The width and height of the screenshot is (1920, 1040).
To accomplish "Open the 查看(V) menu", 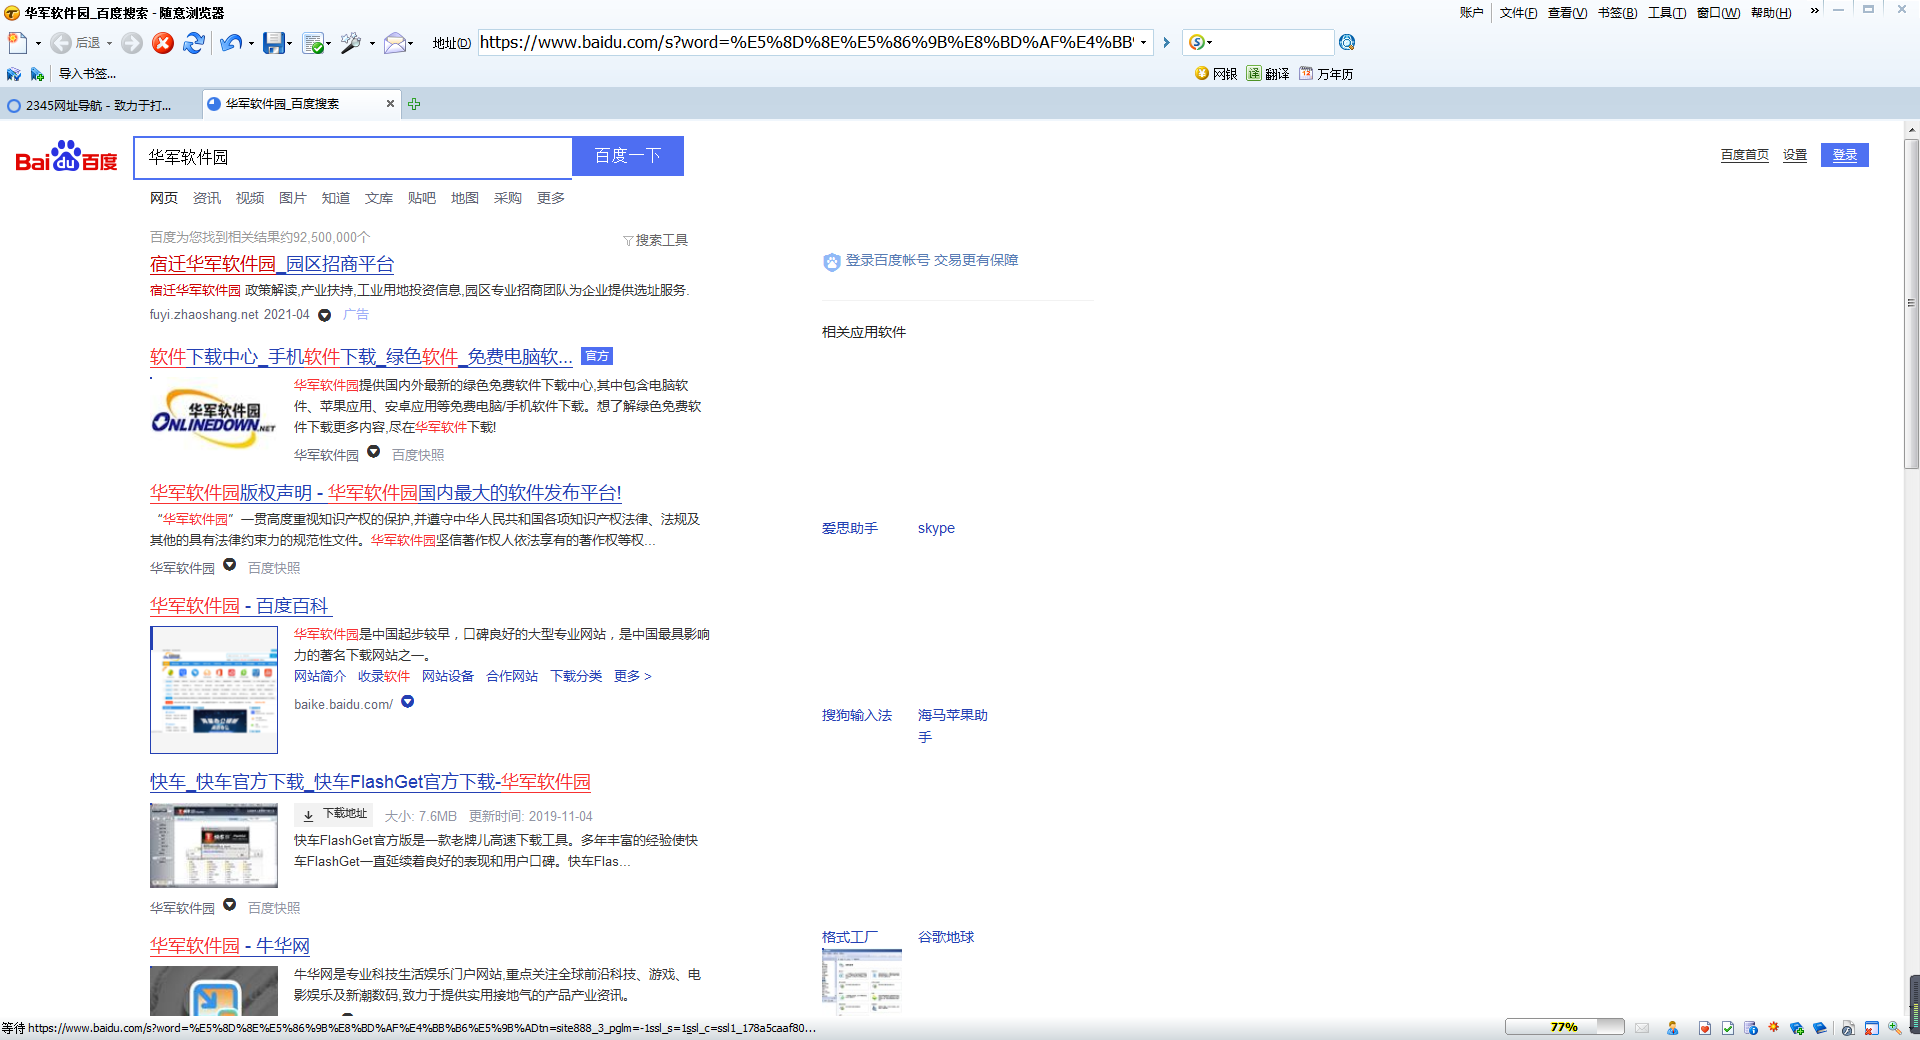I will pyautogui.click(x=1567, y=13).
